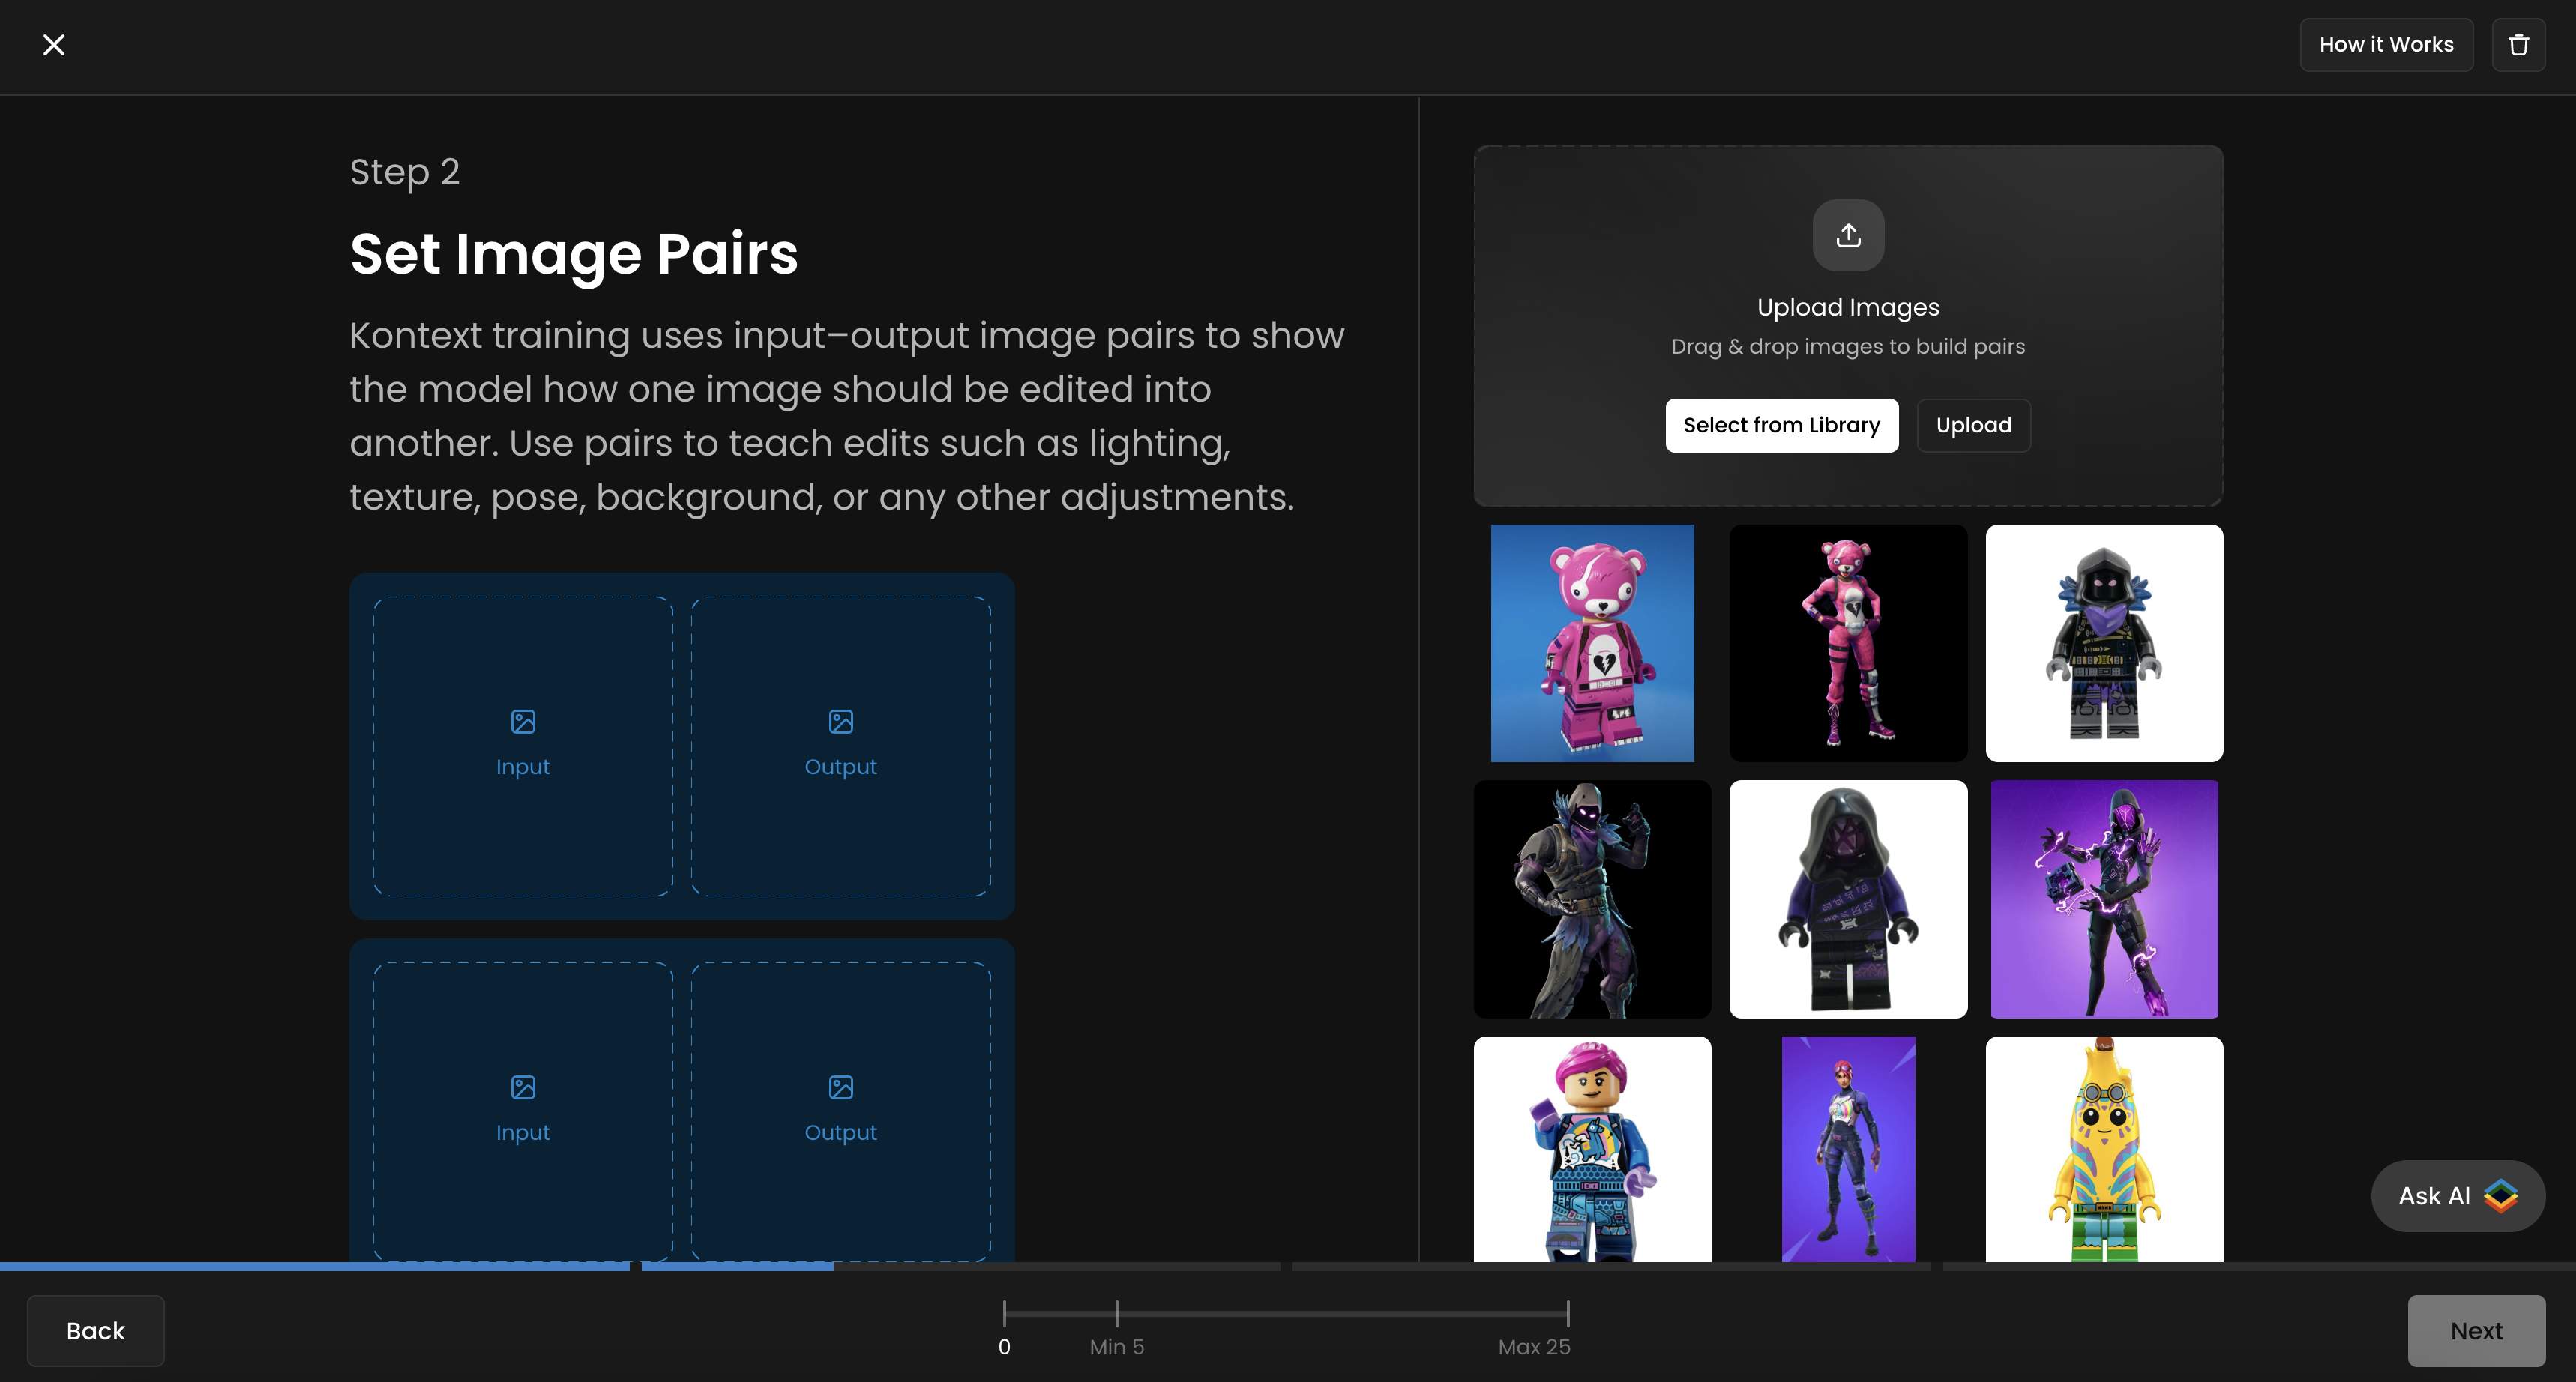
Task: Go Back to previous step
Action: [95, 1330]
